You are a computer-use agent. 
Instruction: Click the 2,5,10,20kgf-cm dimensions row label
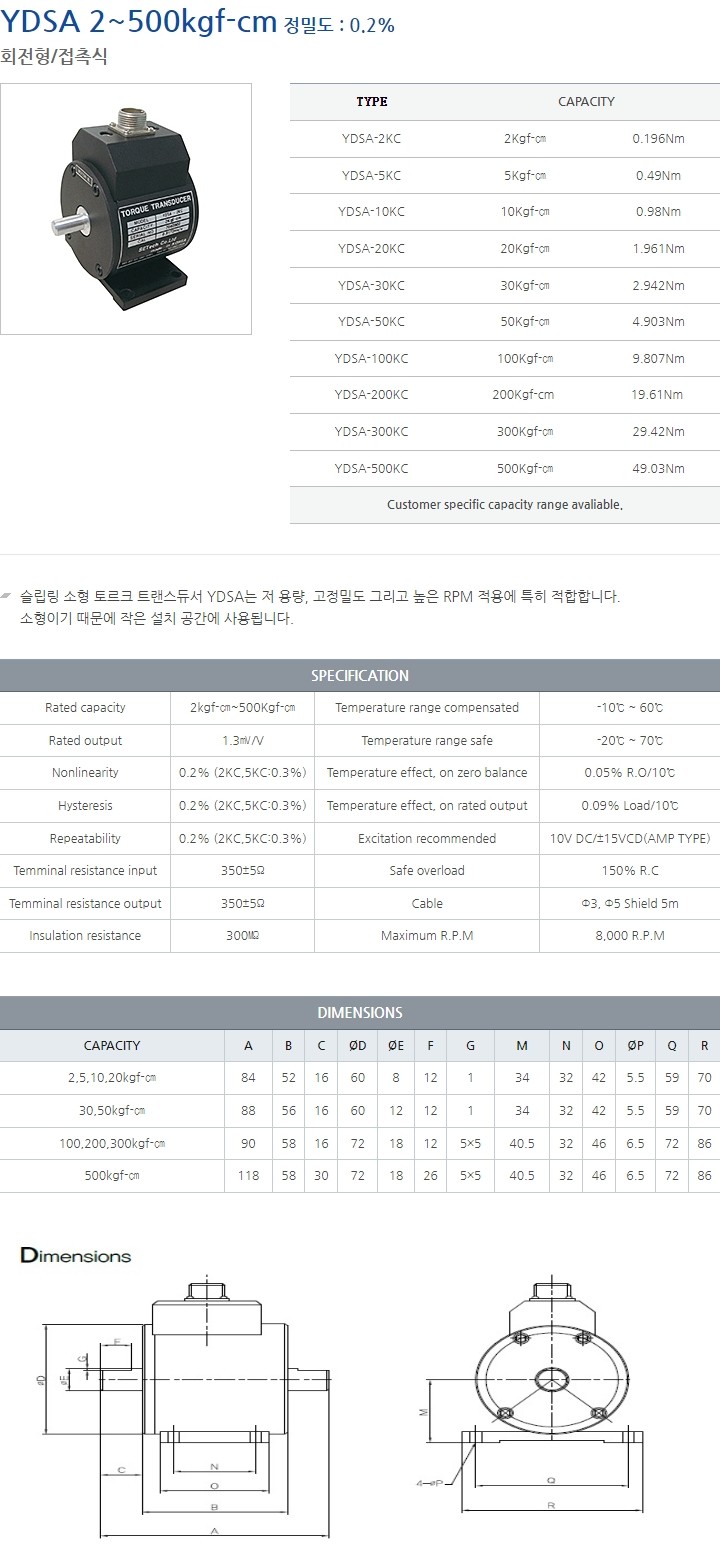pos(112,1079)
